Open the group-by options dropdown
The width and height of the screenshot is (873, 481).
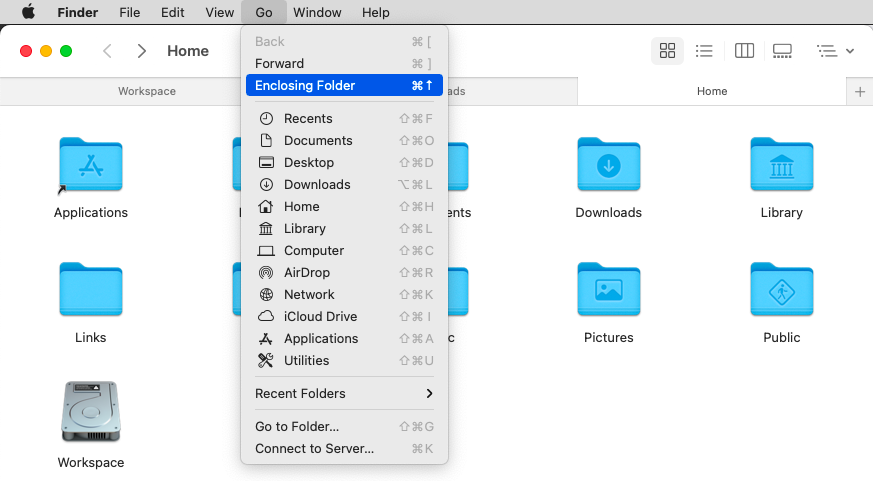point(835,51)
